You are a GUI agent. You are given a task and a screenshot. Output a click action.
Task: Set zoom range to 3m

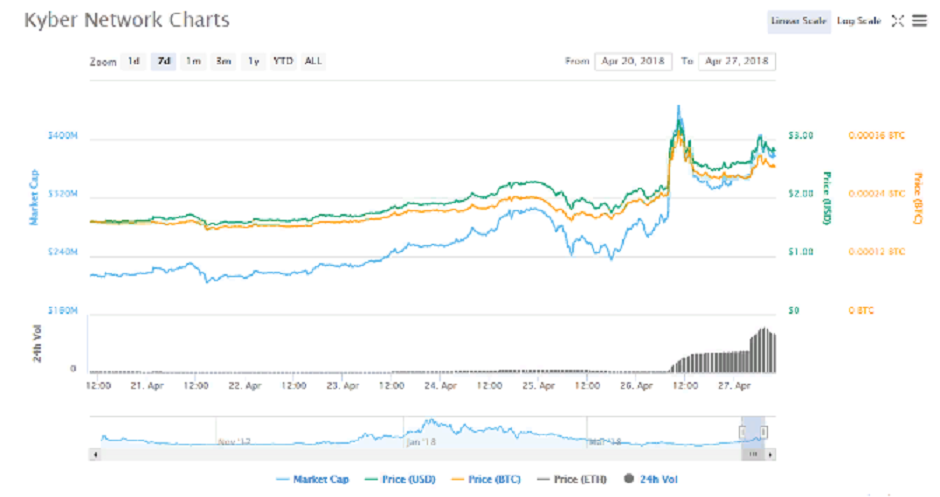point(223,61)
